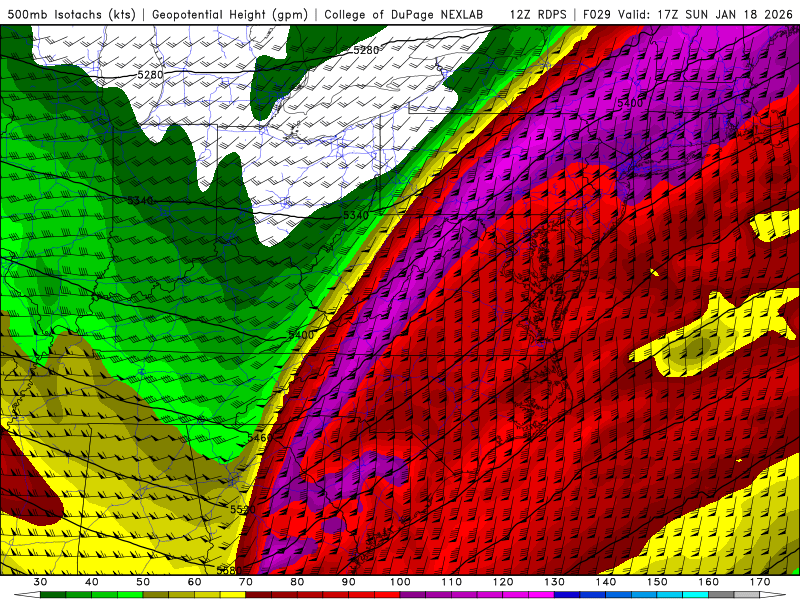
Task: Click the 'Geopotential Height (gpm)' header text
Action: 230,15
